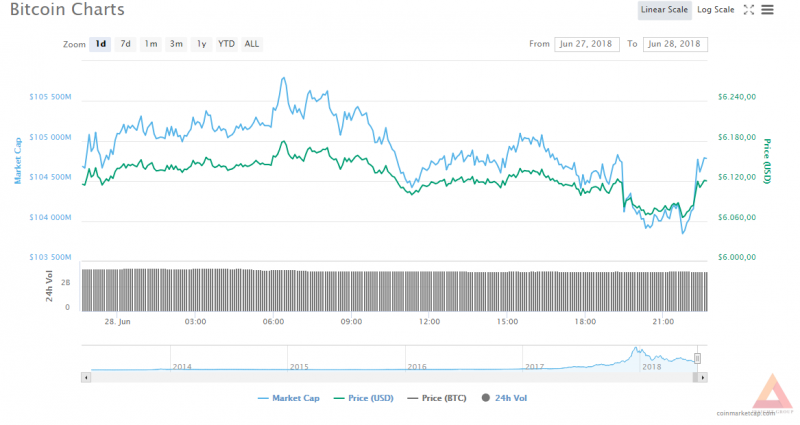Screen dimensions: 800x425
Task: Click the 2017 label in navigator
Action: coord(534,367)
